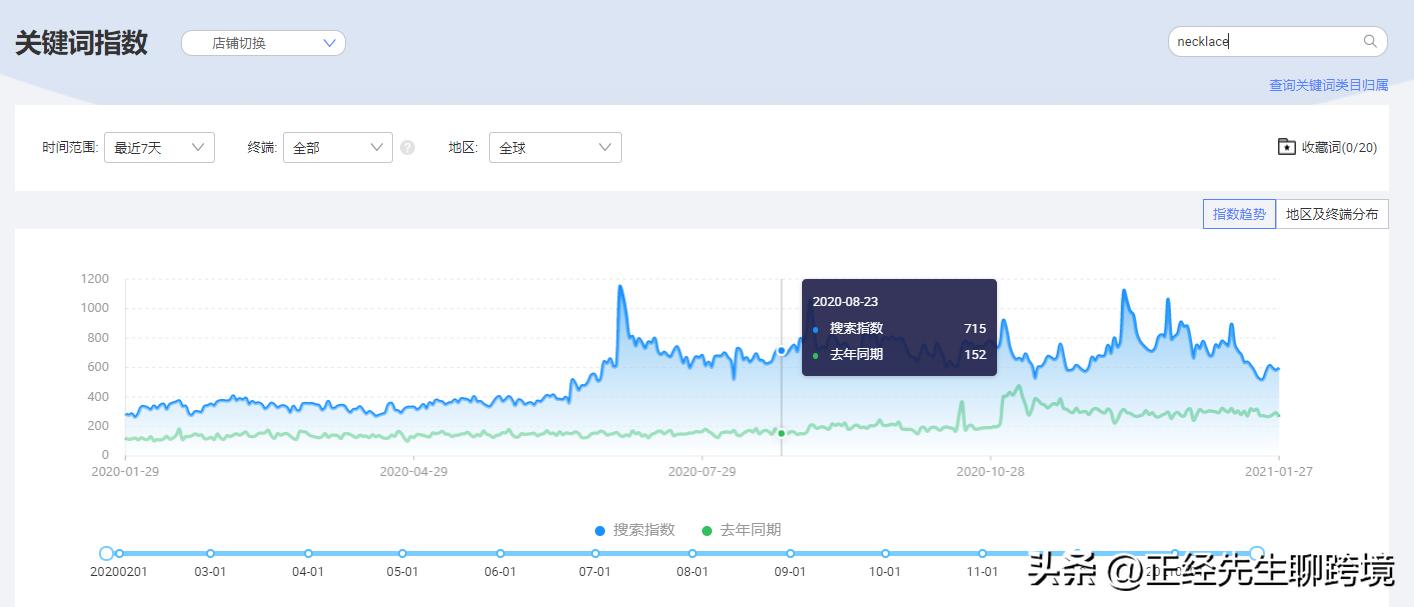Expand the 时间范围 最近7天 dropdown

159,148
